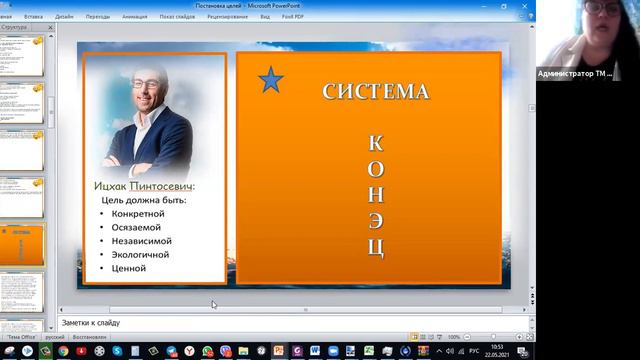Viewport: 640px width, 360px height.
Task: Open Zoom app from taskbar
Action: [333, 351]
